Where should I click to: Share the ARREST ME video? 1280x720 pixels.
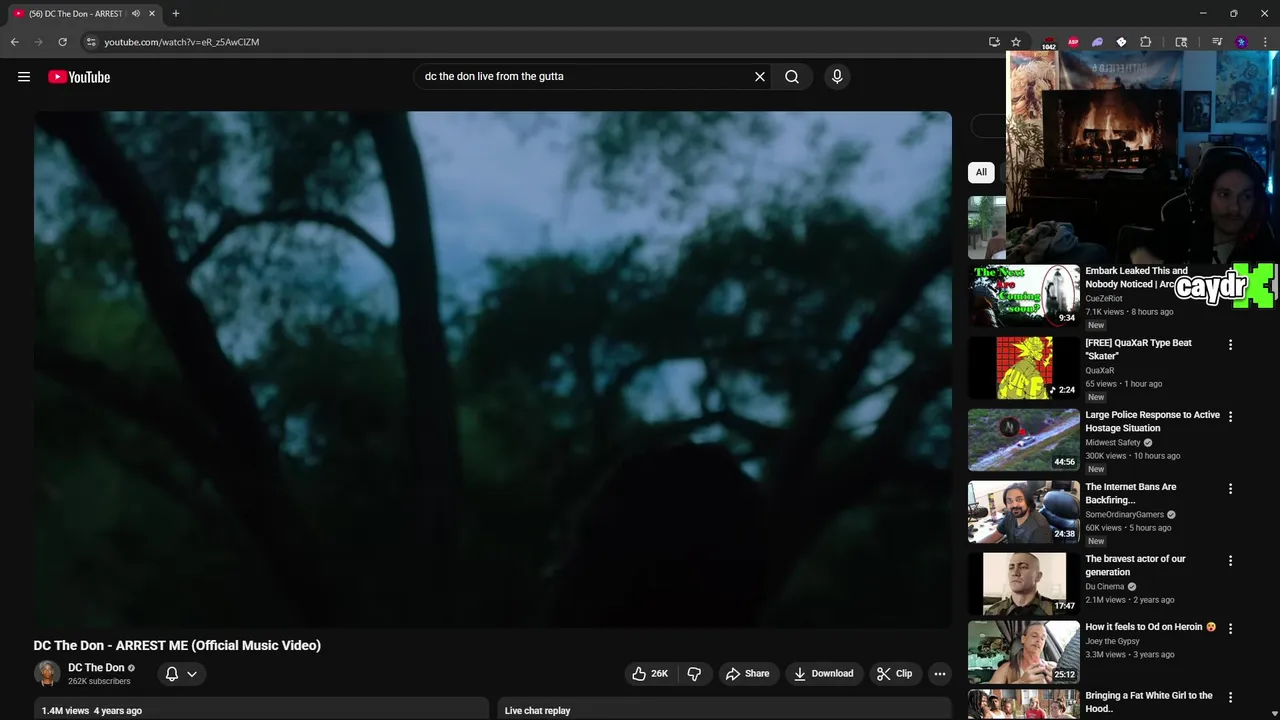coord(747,674)
